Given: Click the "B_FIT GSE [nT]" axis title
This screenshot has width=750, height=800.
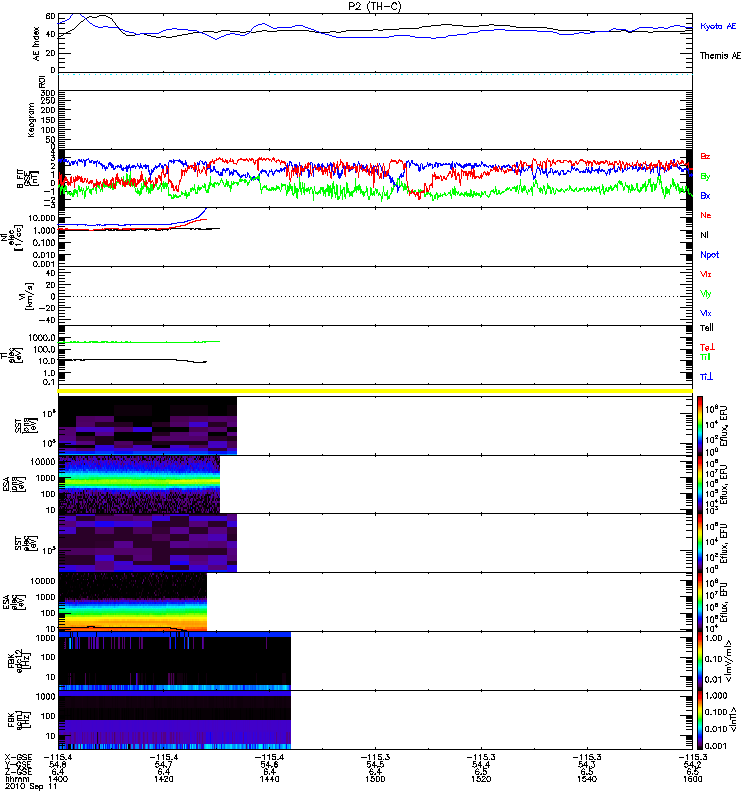Looking at the screenshot, I should pos(28,179).
